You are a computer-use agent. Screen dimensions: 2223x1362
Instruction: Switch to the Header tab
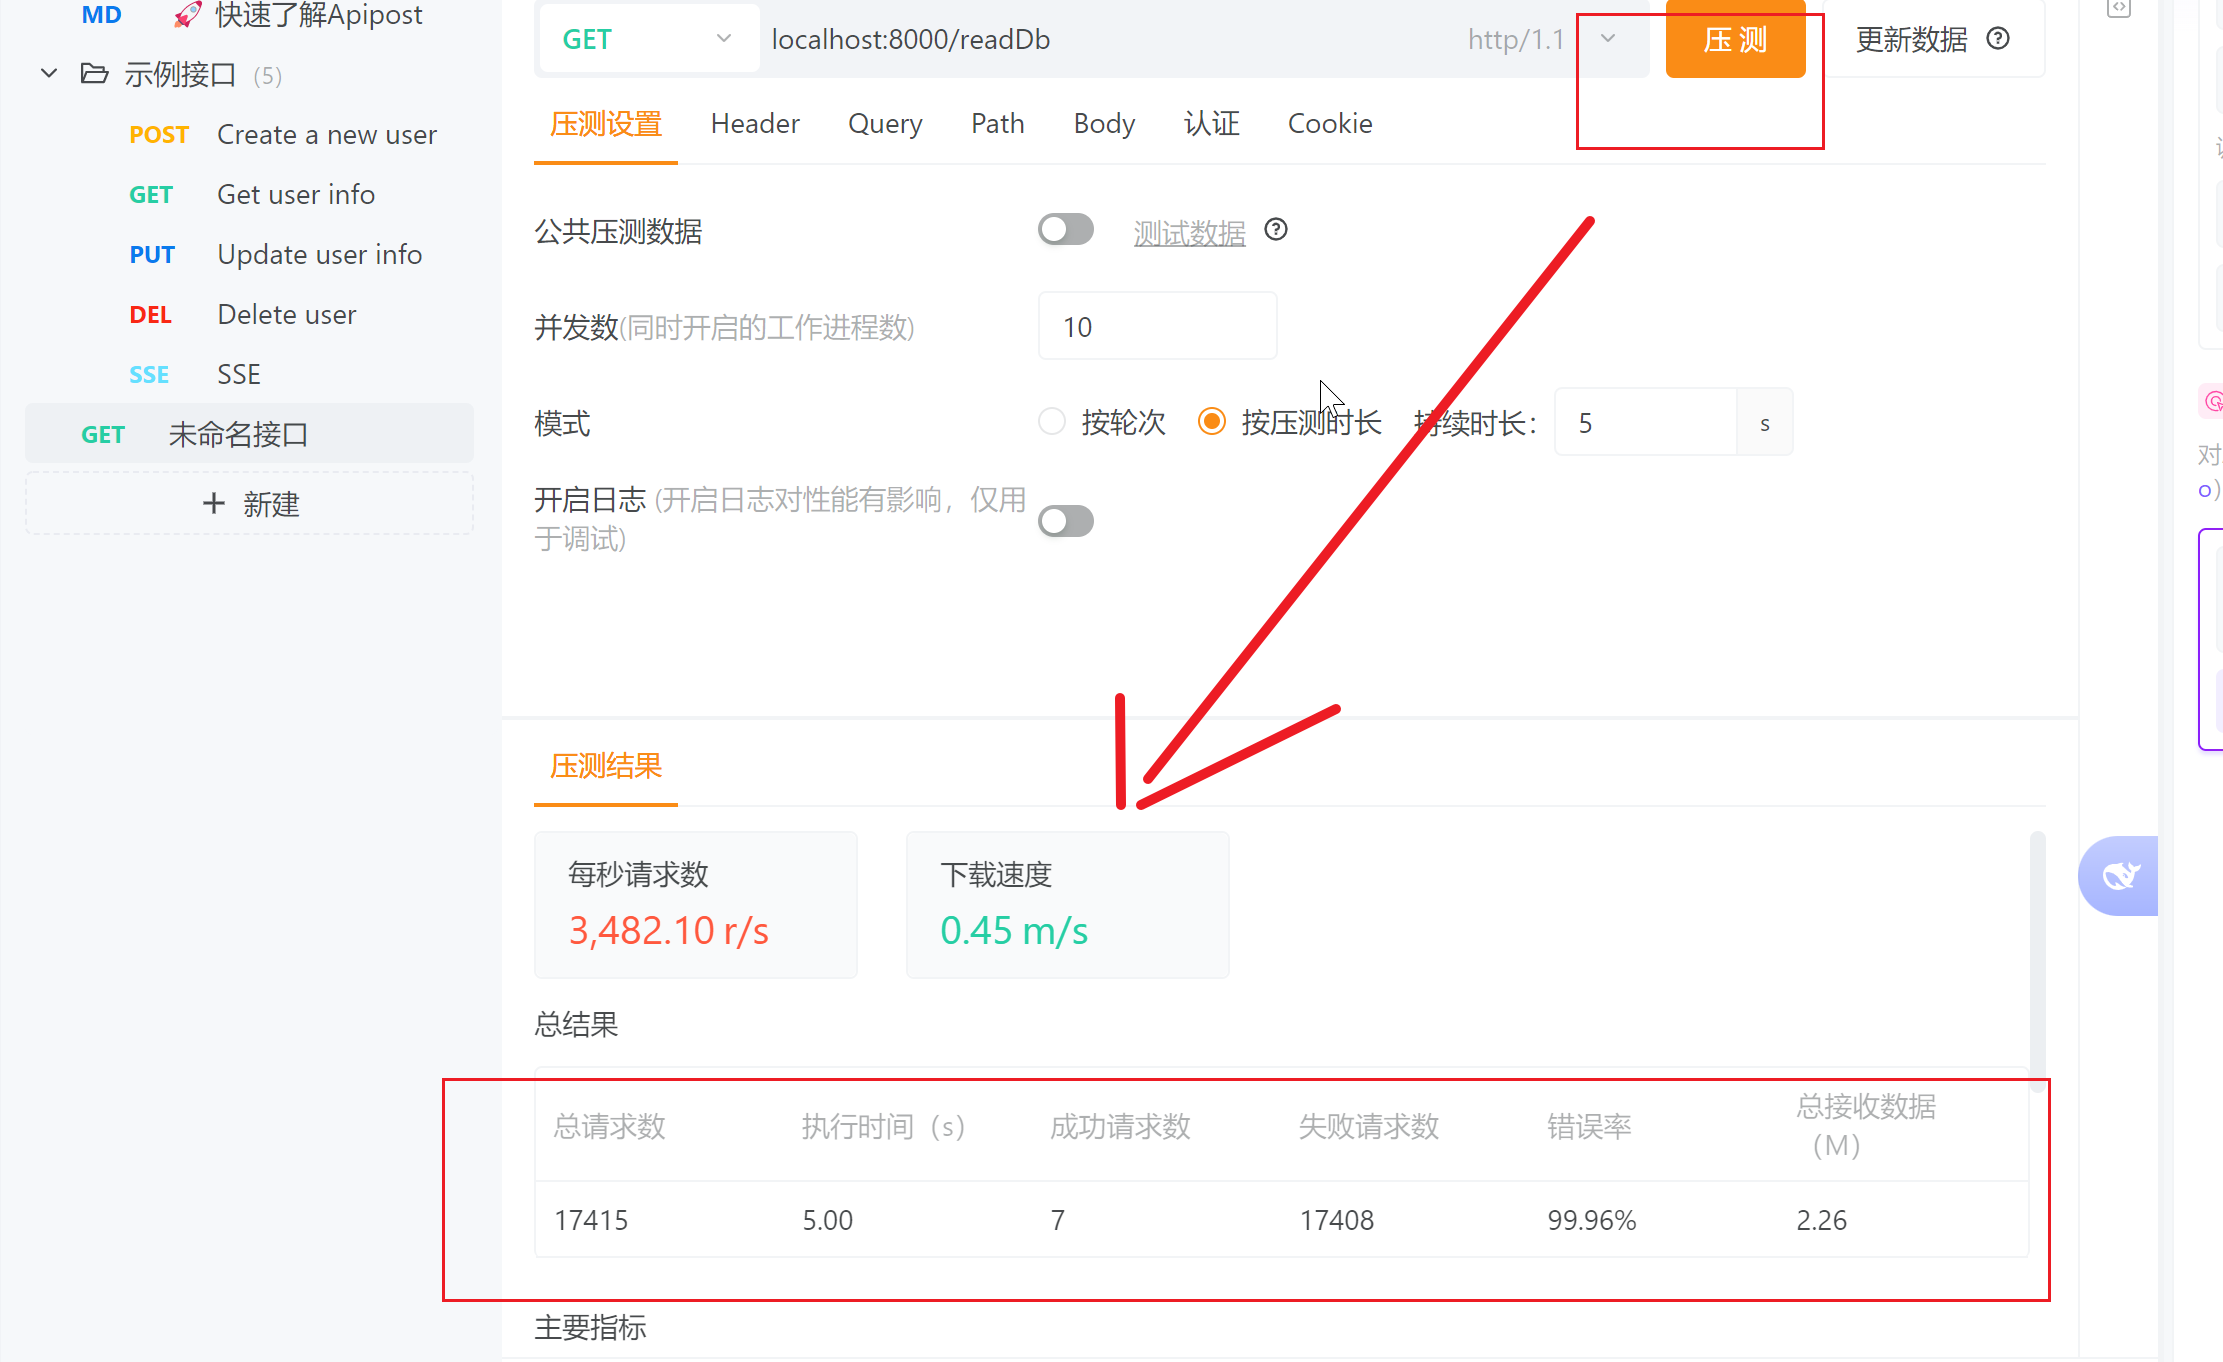pyautogui.click(x=755, y=124)
